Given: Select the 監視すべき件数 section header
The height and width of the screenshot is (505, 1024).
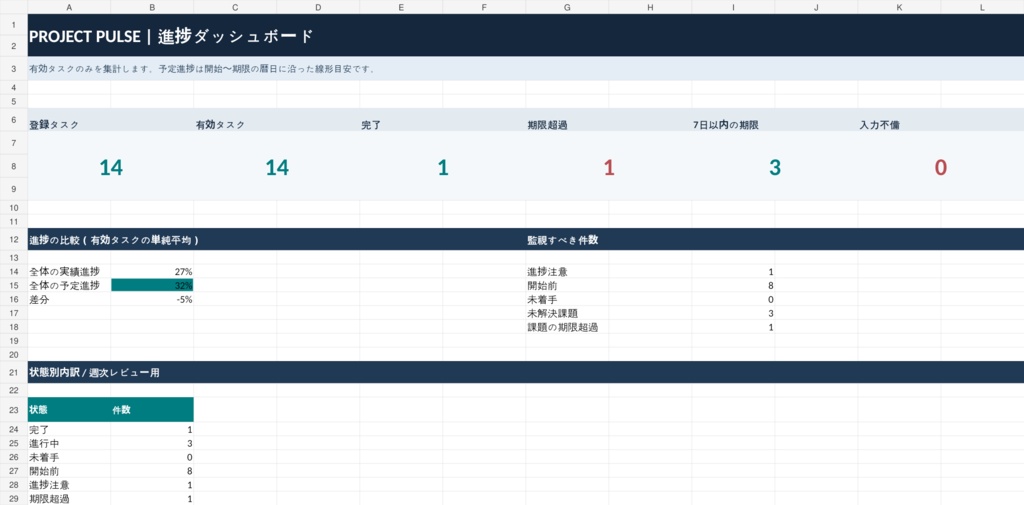Looking at the screenshot, I should point(562,240).
